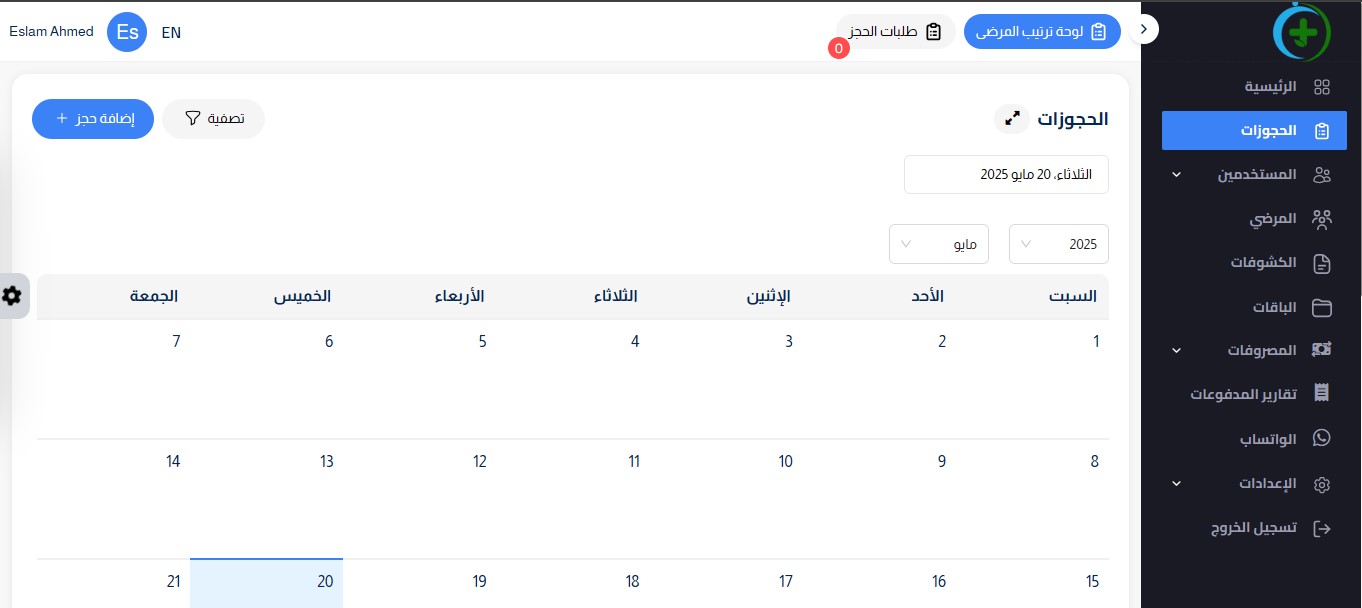Image resolution: width=1362 pixels, height=608 pixels.
Task: Expand the الإعدادات submenu chevron
Action: (x=1176, y=483)
